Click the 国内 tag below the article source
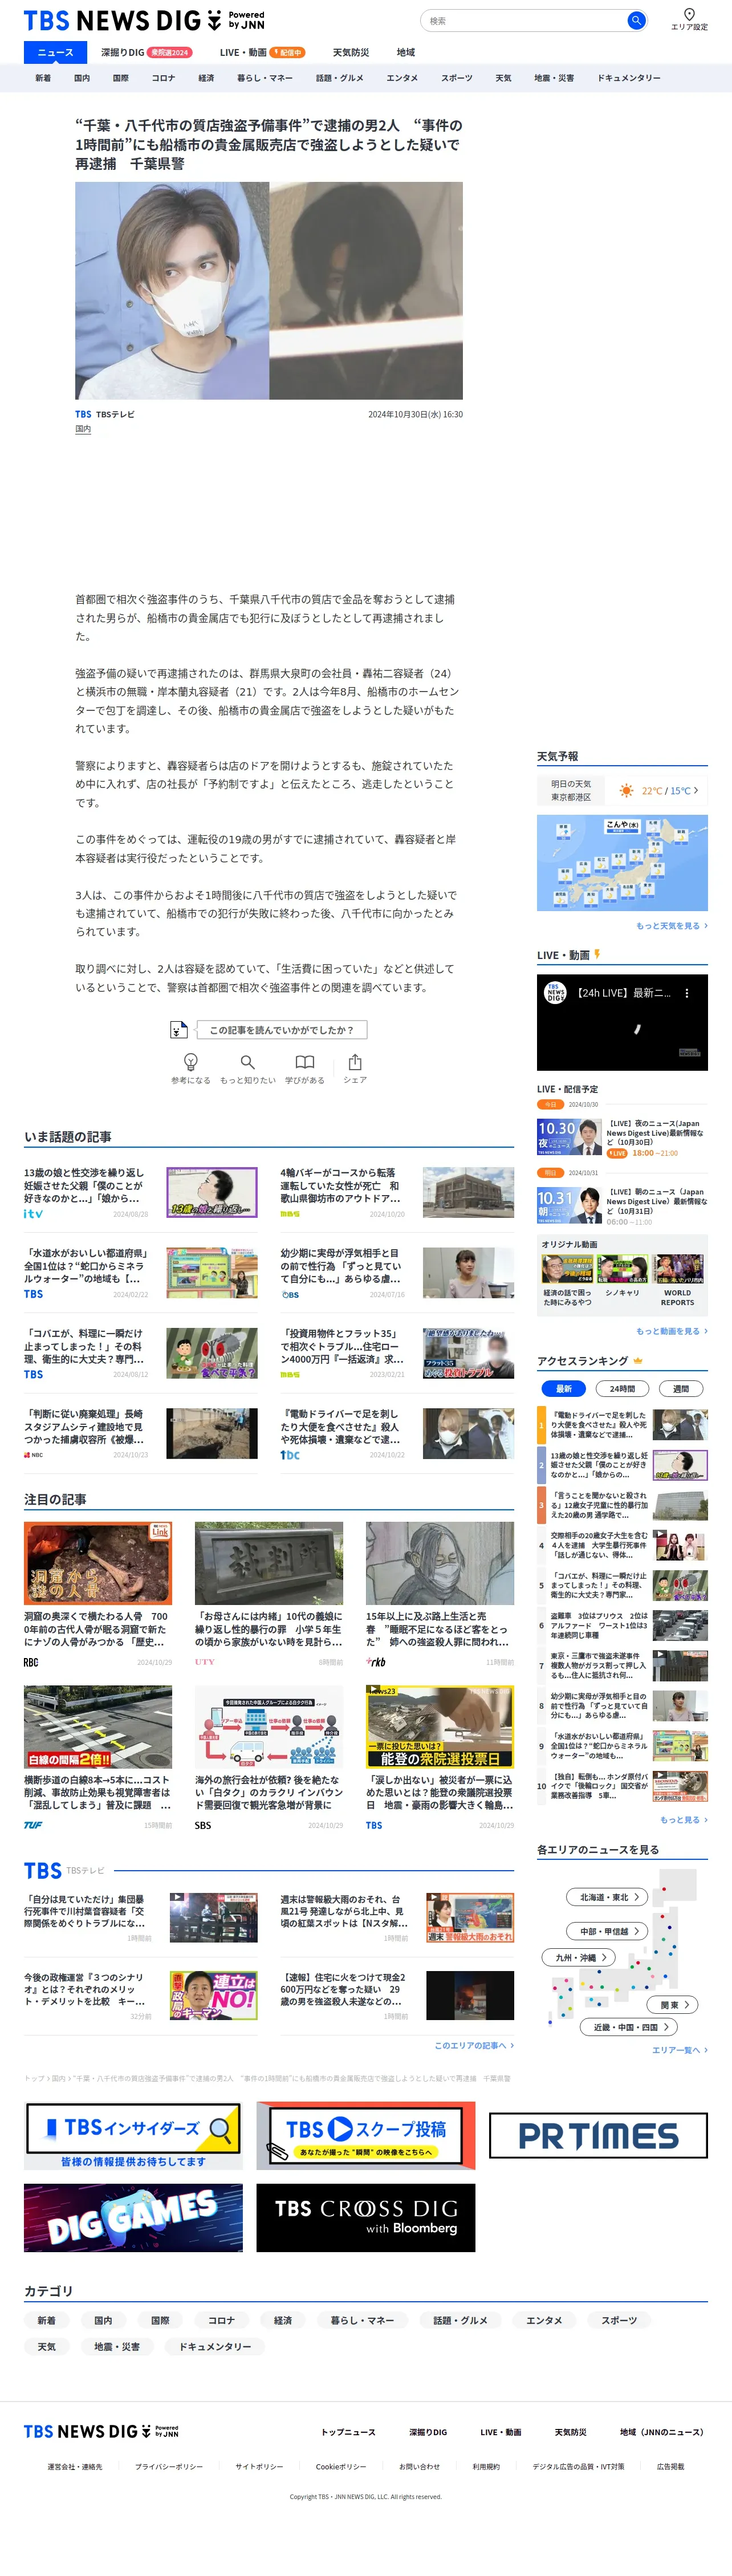This screenshot has width=732, height=2576. (x=83, y=429)
